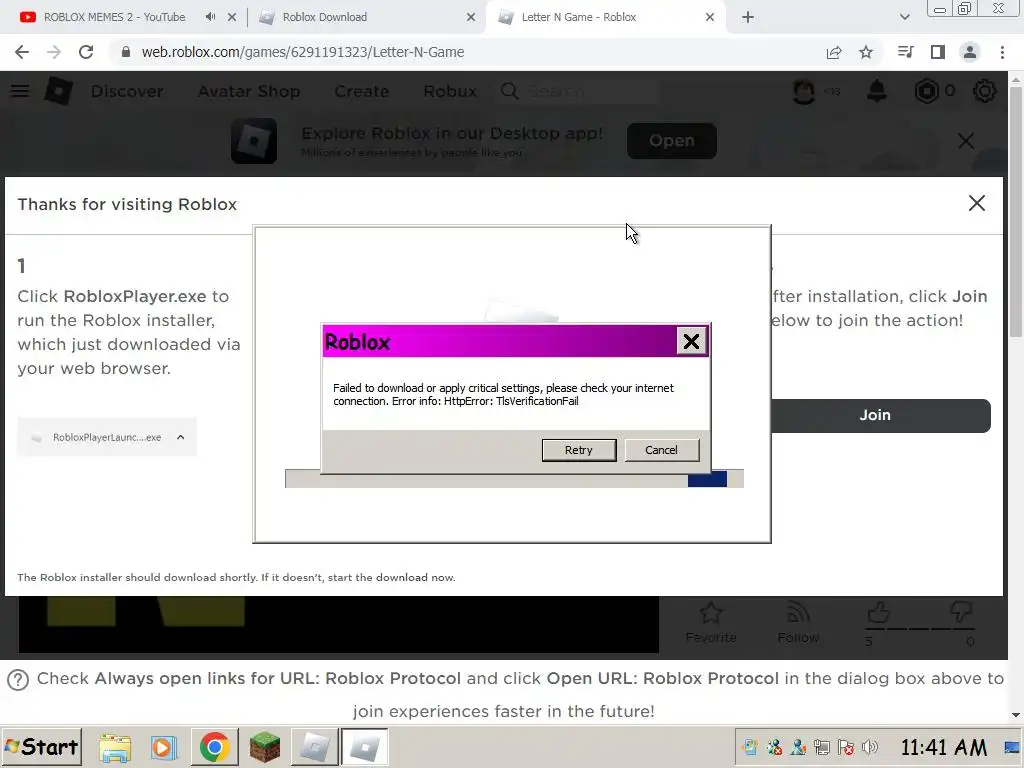Open the Roblox settings gear
1024x768 pixels.
point(985,91)
